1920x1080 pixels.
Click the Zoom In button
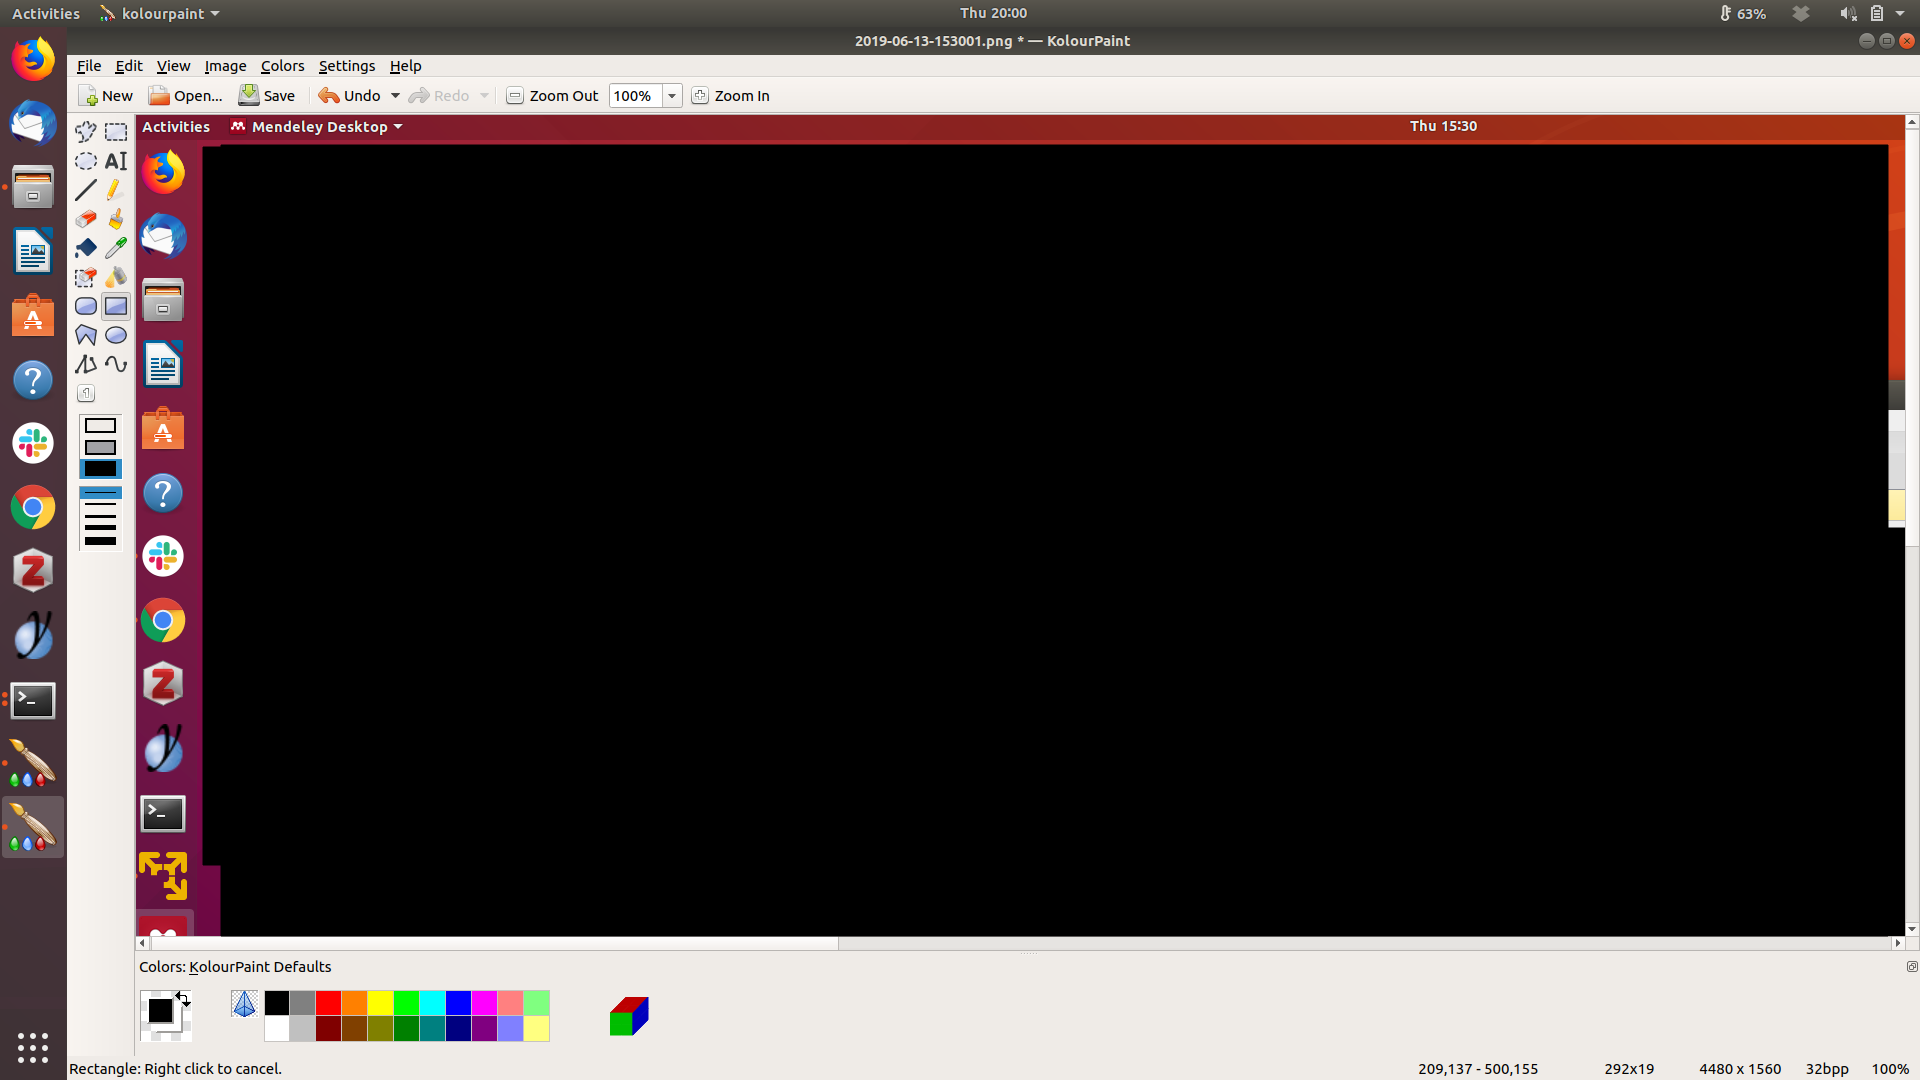point(731,96)
